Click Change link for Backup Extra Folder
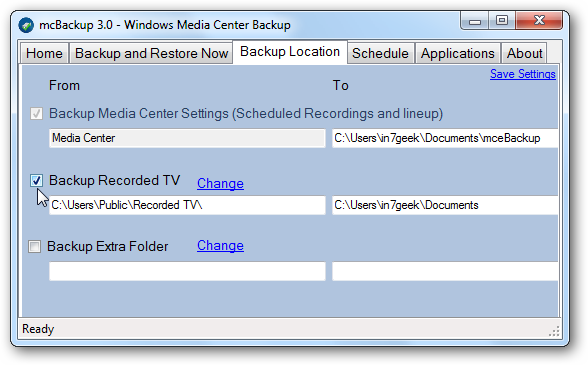588x365 pixels. pyautogui.click(x=220, y=245)
